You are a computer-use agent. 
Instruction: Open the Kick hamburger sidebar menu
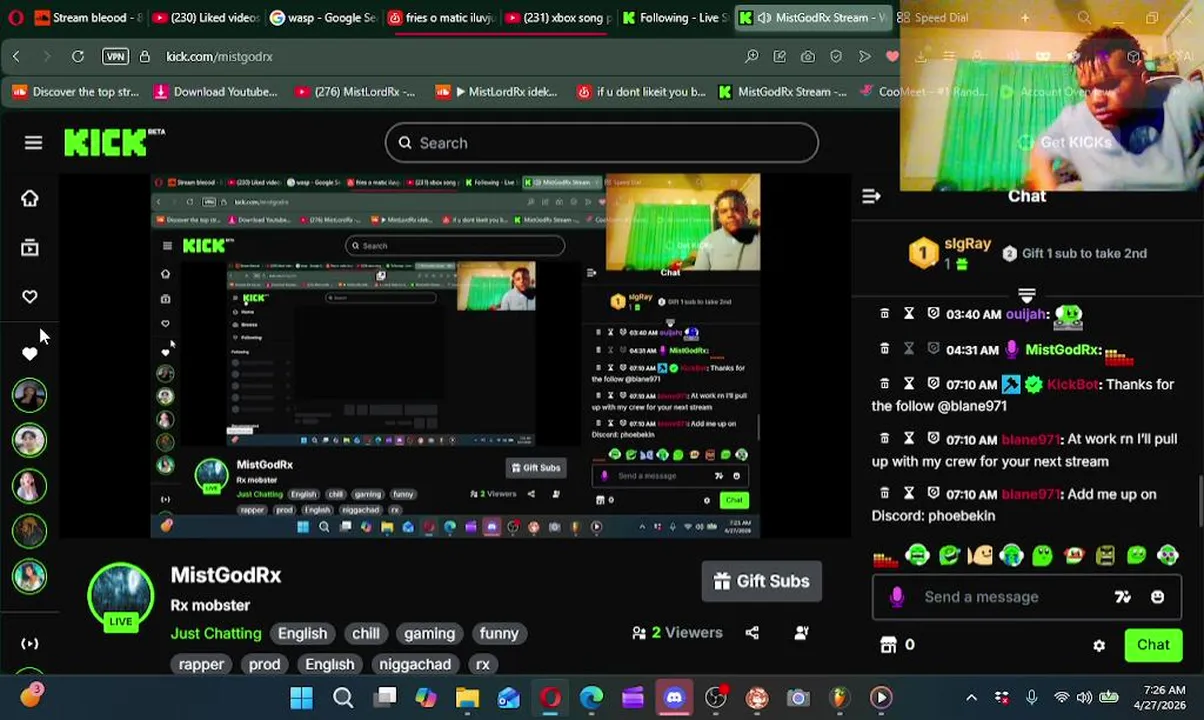pos(33,143)
